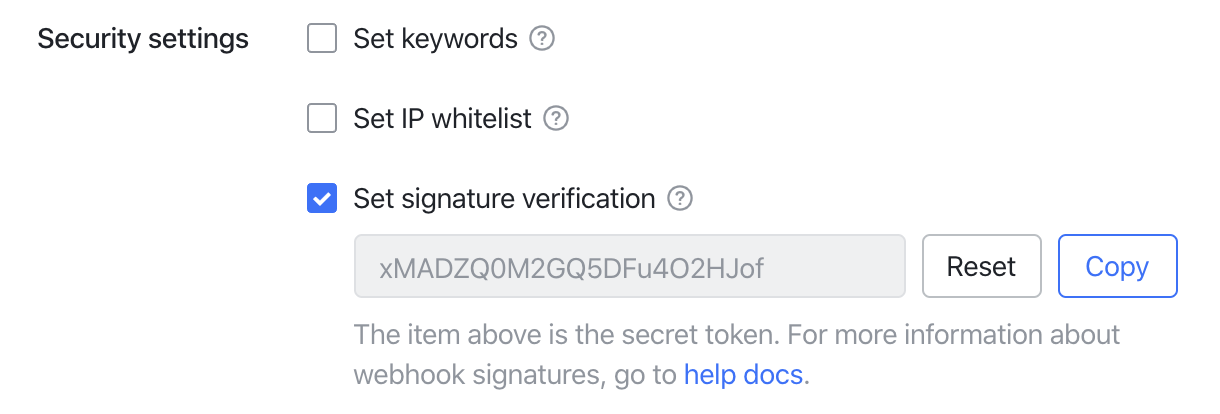Click the Security settings section heading
This screenshot has height=414, width=1220.
pyautogui.click(x=143, y=40)
